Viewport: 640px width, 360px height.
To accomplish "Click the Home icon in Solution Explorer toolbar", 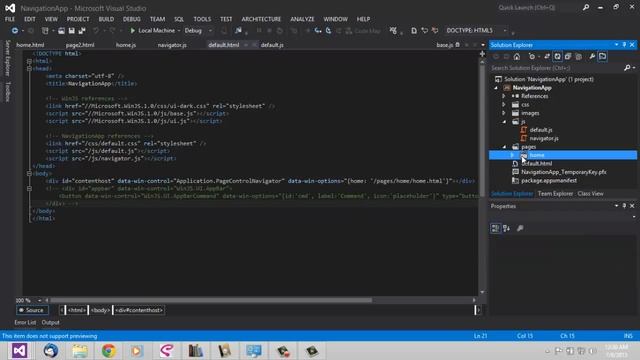I will pos(517,57).
